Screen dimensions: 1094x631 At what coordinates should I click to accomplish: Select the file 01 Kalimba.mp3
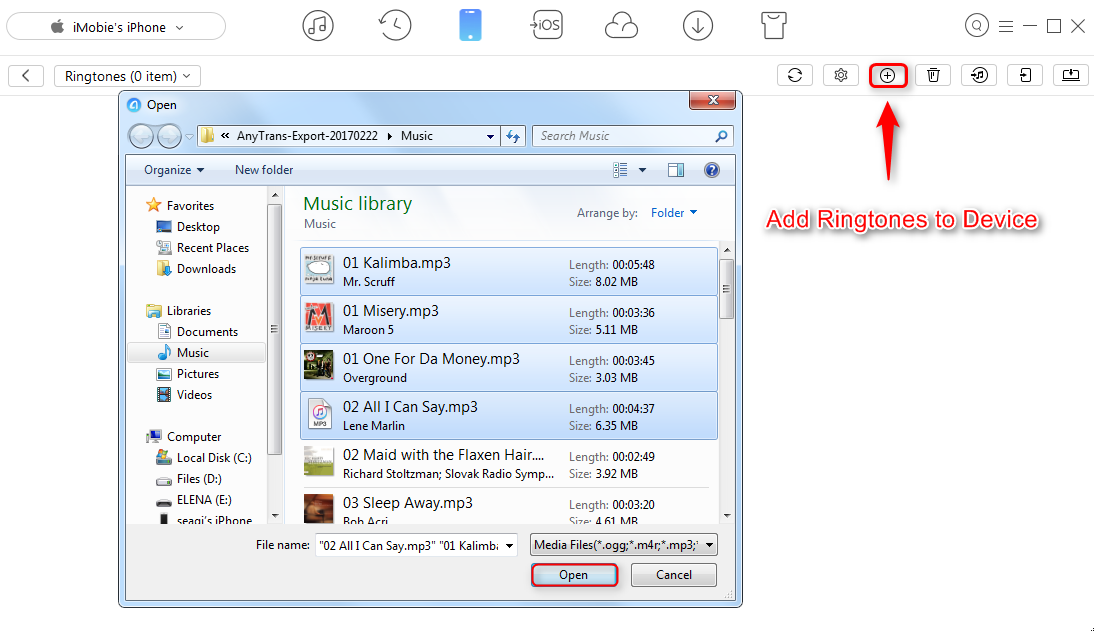[x=509, y=272]
